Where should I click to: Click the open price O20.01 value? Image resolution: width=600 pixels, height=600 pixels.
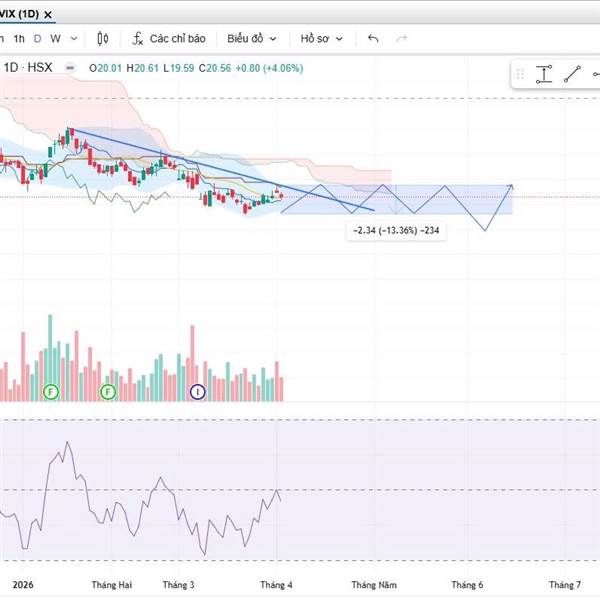105,68
